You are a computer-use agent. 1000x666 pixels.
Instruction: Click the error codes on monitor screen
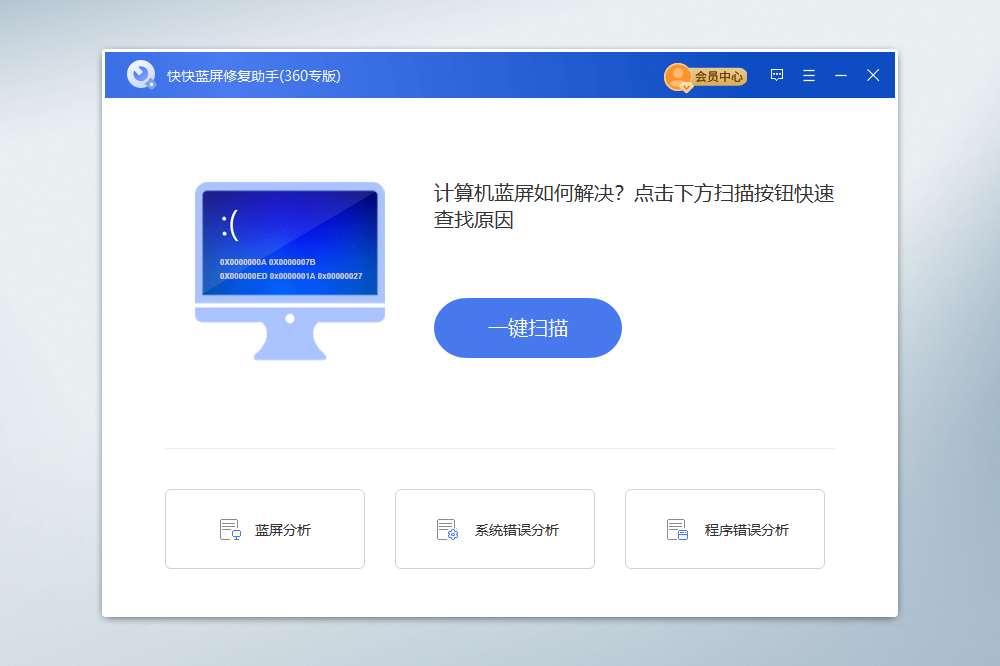(x=290, y=269)
